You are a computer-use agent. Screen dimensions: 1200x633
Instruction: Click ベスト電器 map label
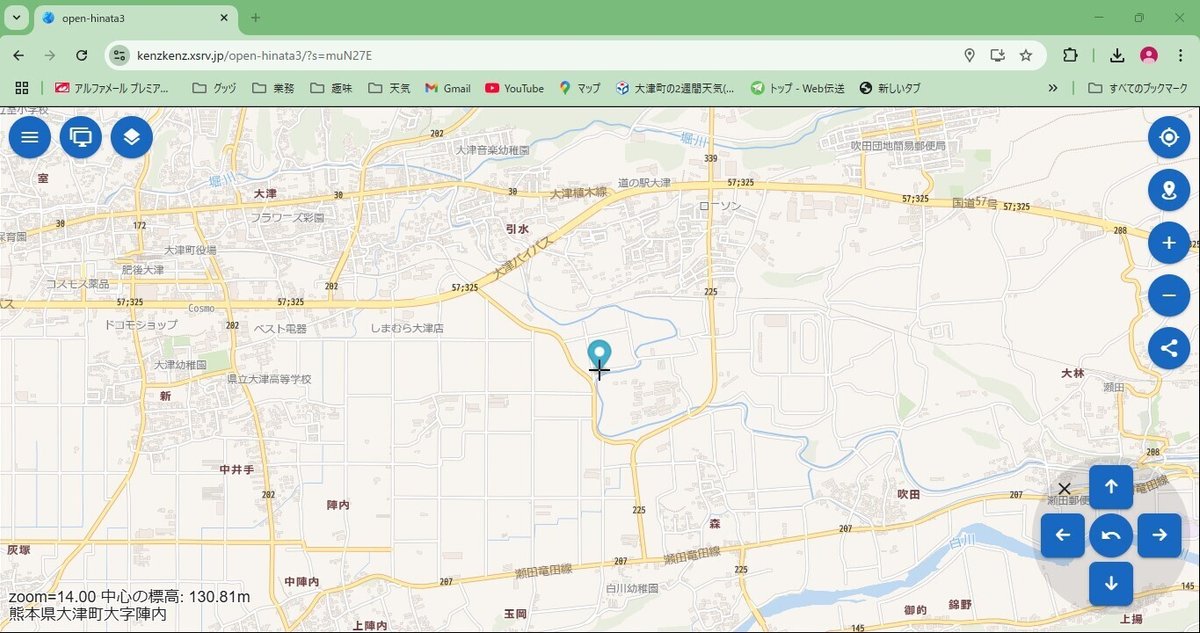tap(280, 328)
